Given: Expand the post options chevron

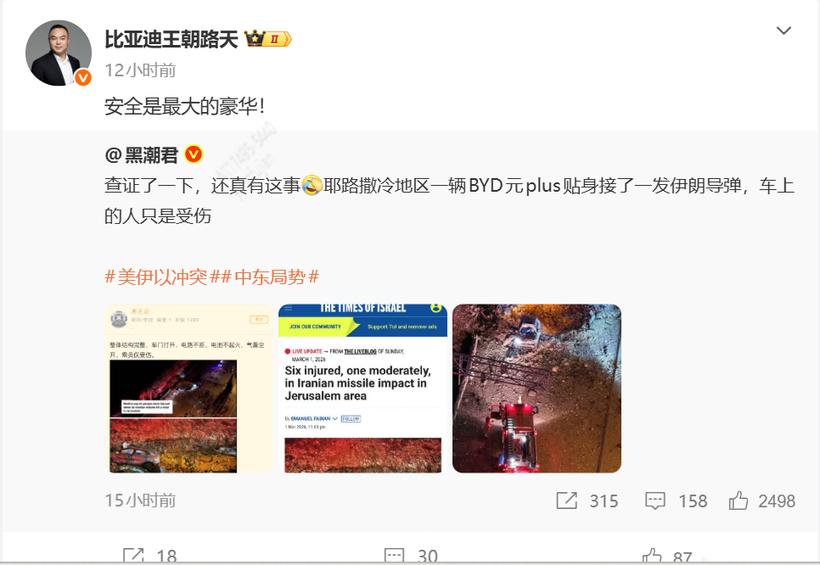Looking at the screenshot, I should [x=783, y=31].
